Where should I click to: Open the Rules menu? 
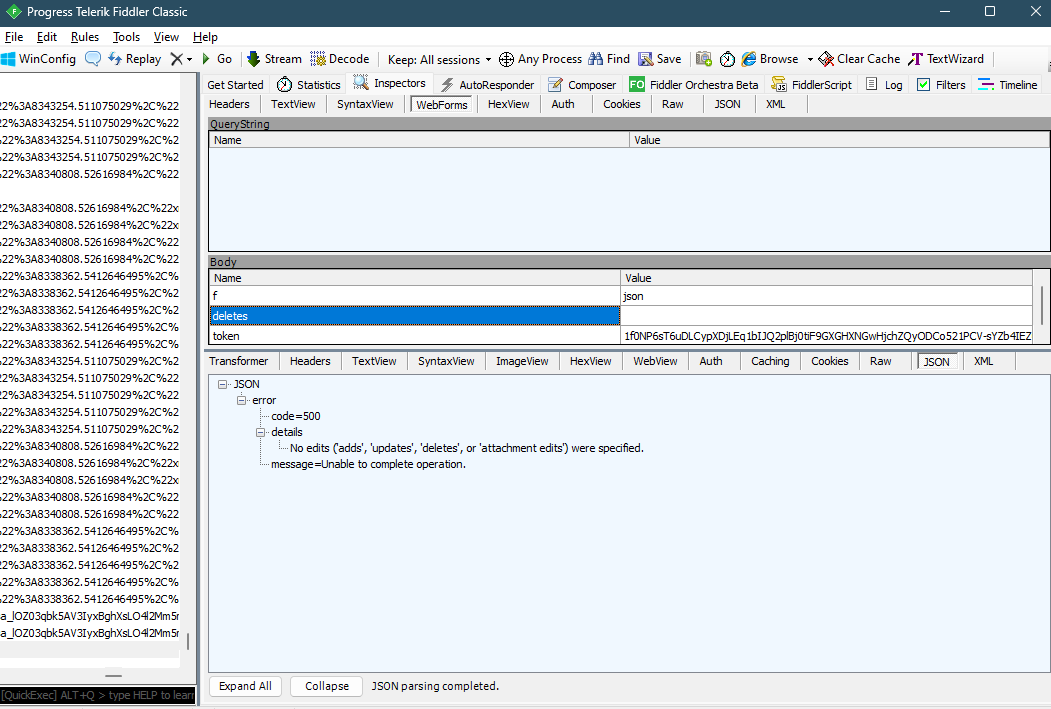84,36
